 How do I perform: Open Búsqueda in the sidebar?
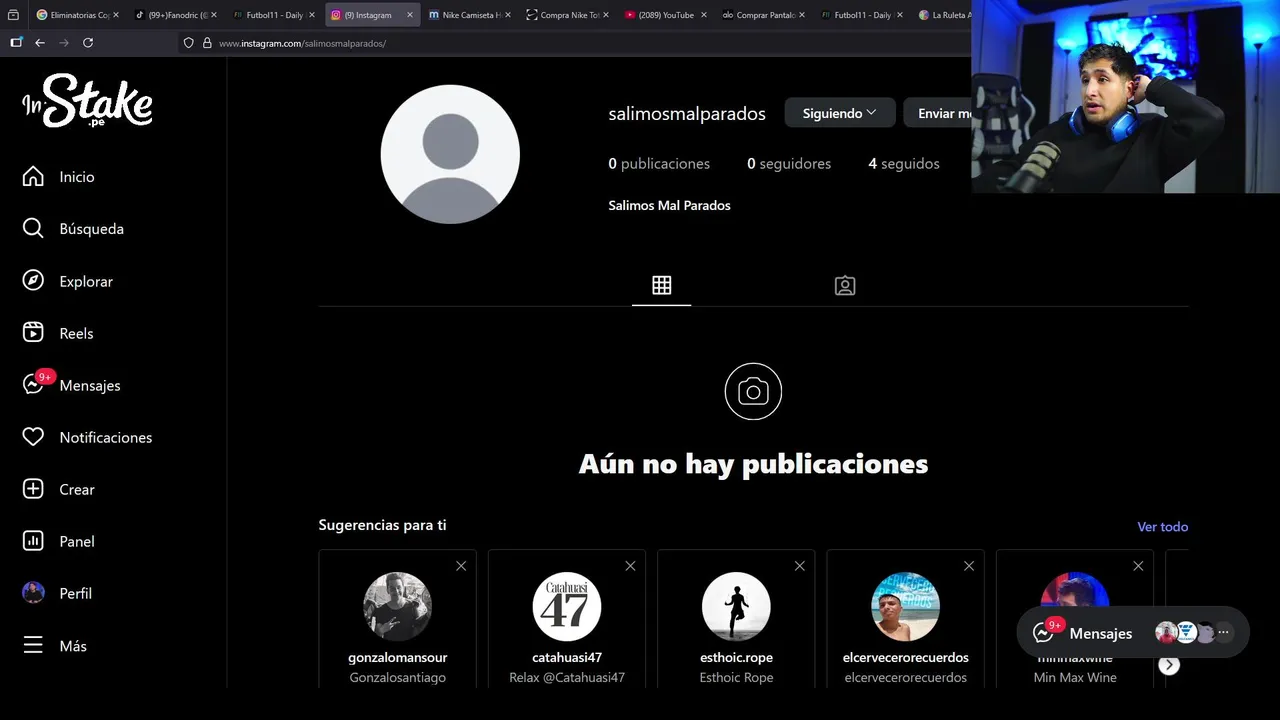[73, 229]
